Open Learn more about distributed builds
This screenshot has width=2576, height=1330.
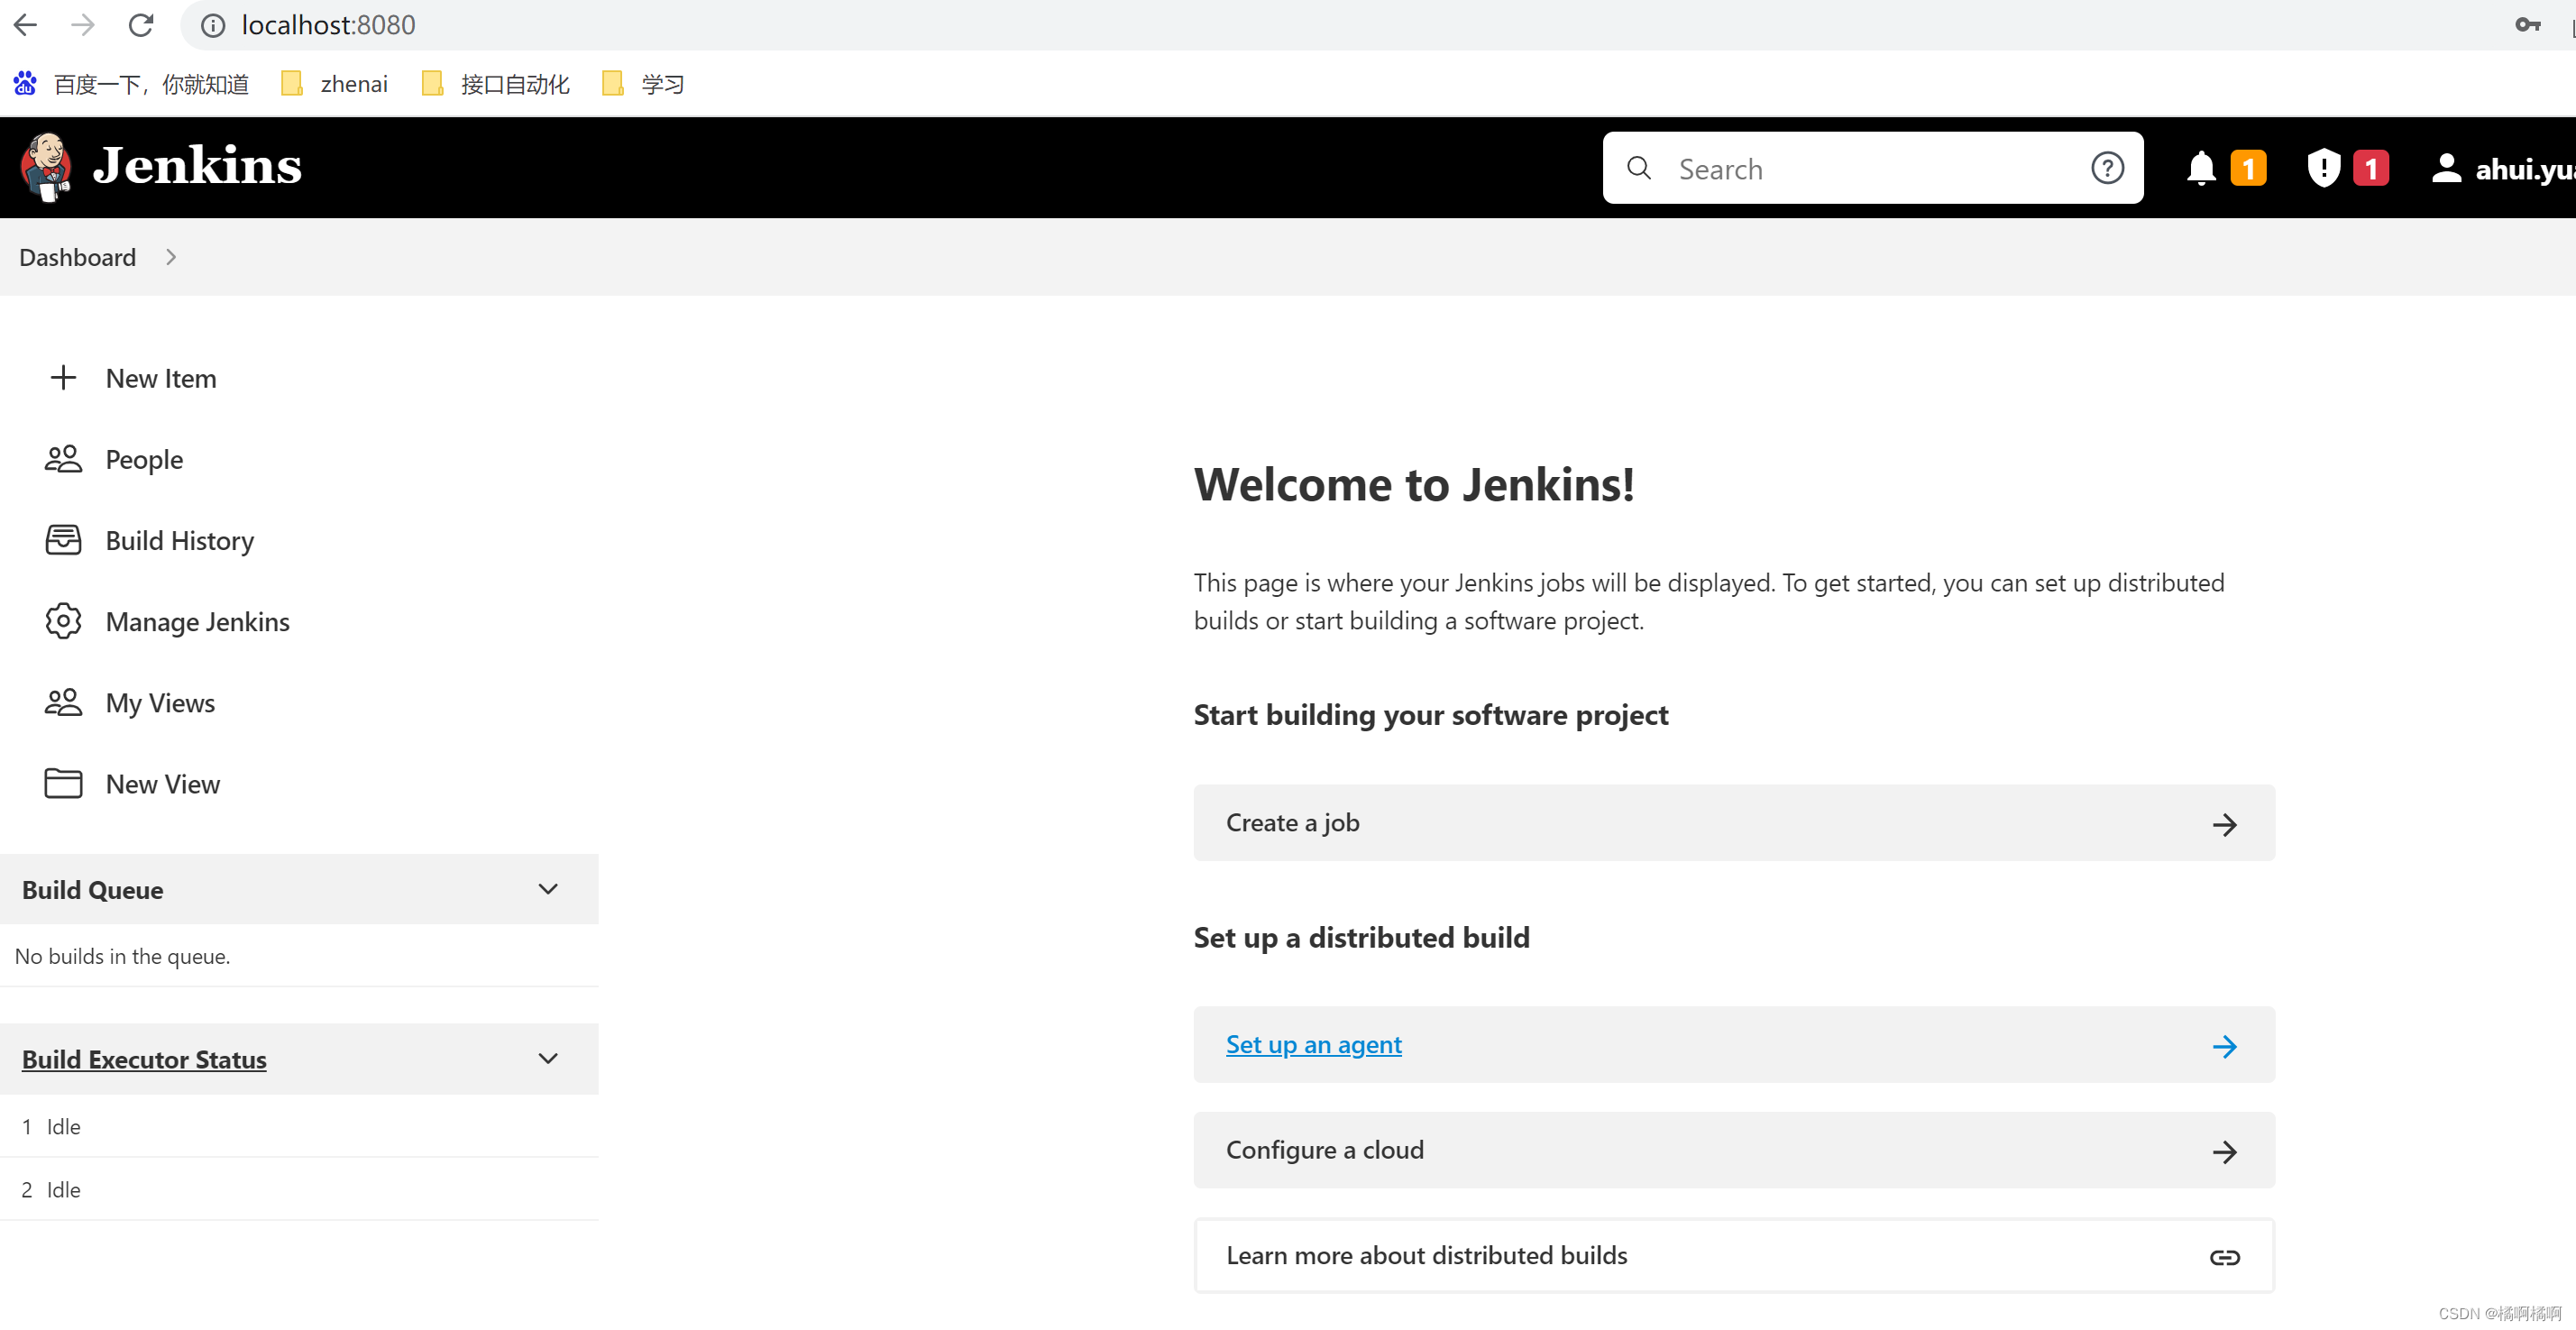click(1733, 1255)
